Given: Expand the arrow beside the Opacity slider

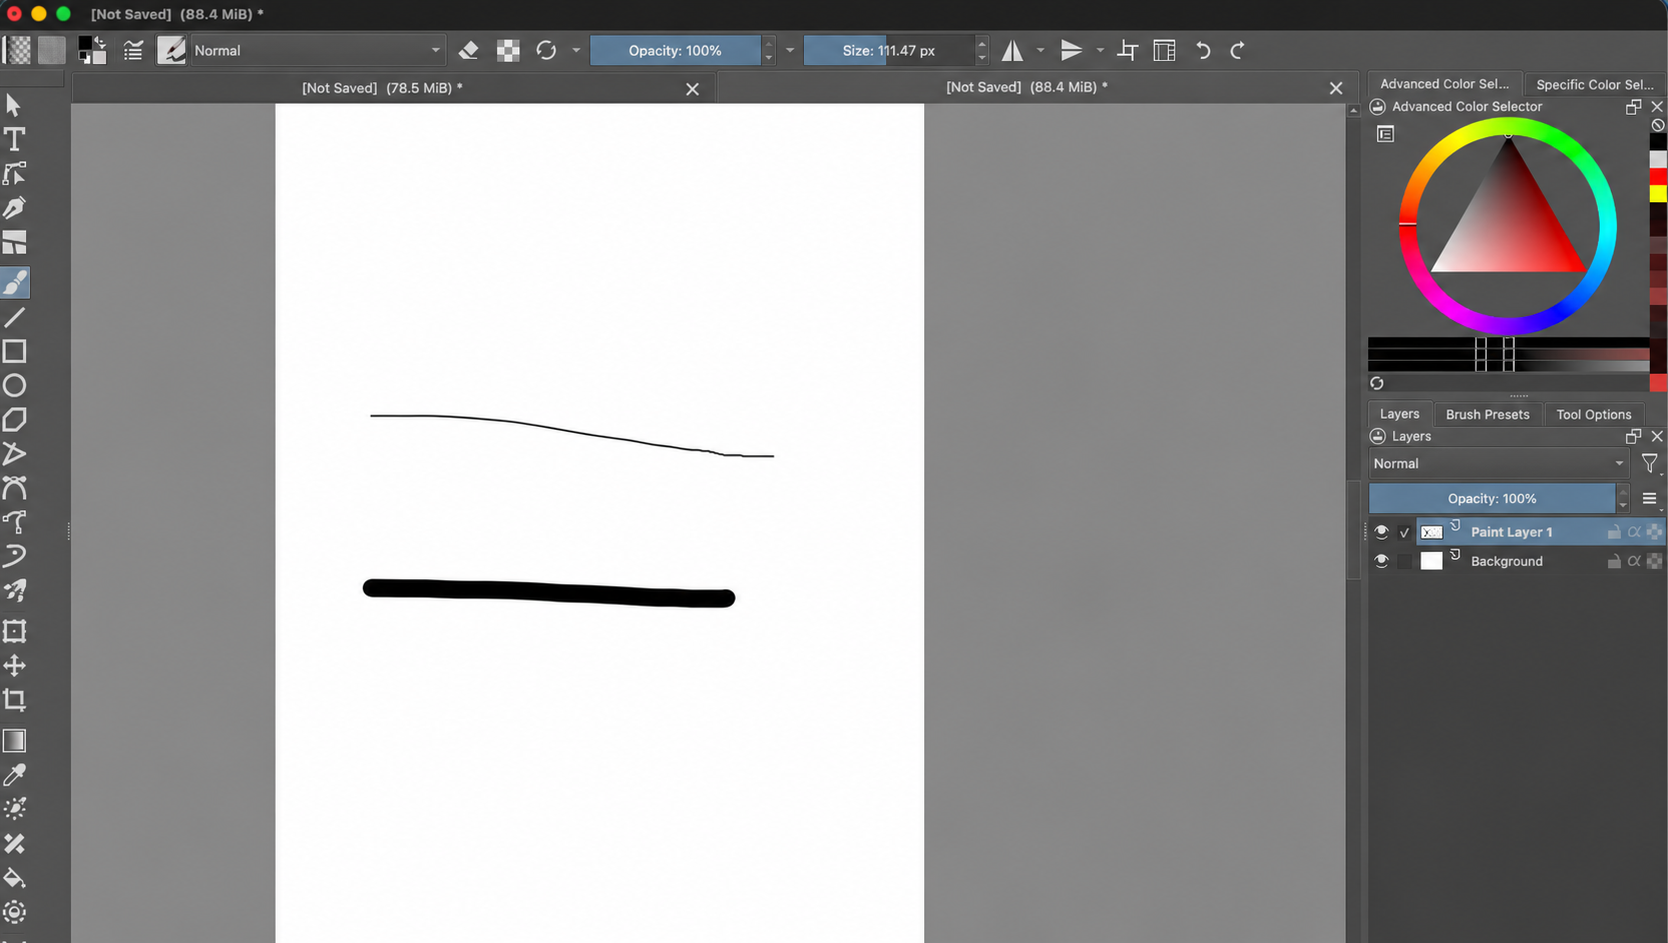Looking at the screenshot, I should 790,50.
